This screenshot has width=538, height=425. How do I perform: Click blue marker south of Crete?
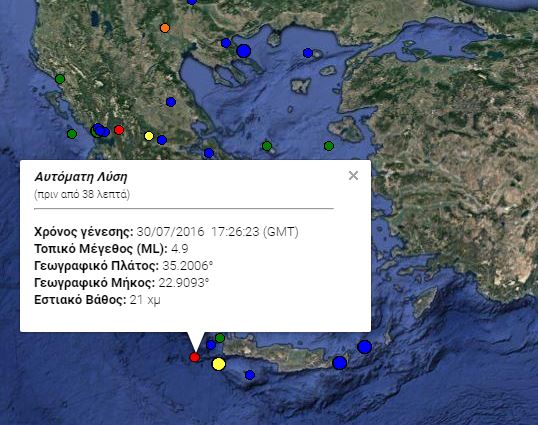tap(250, 375)
